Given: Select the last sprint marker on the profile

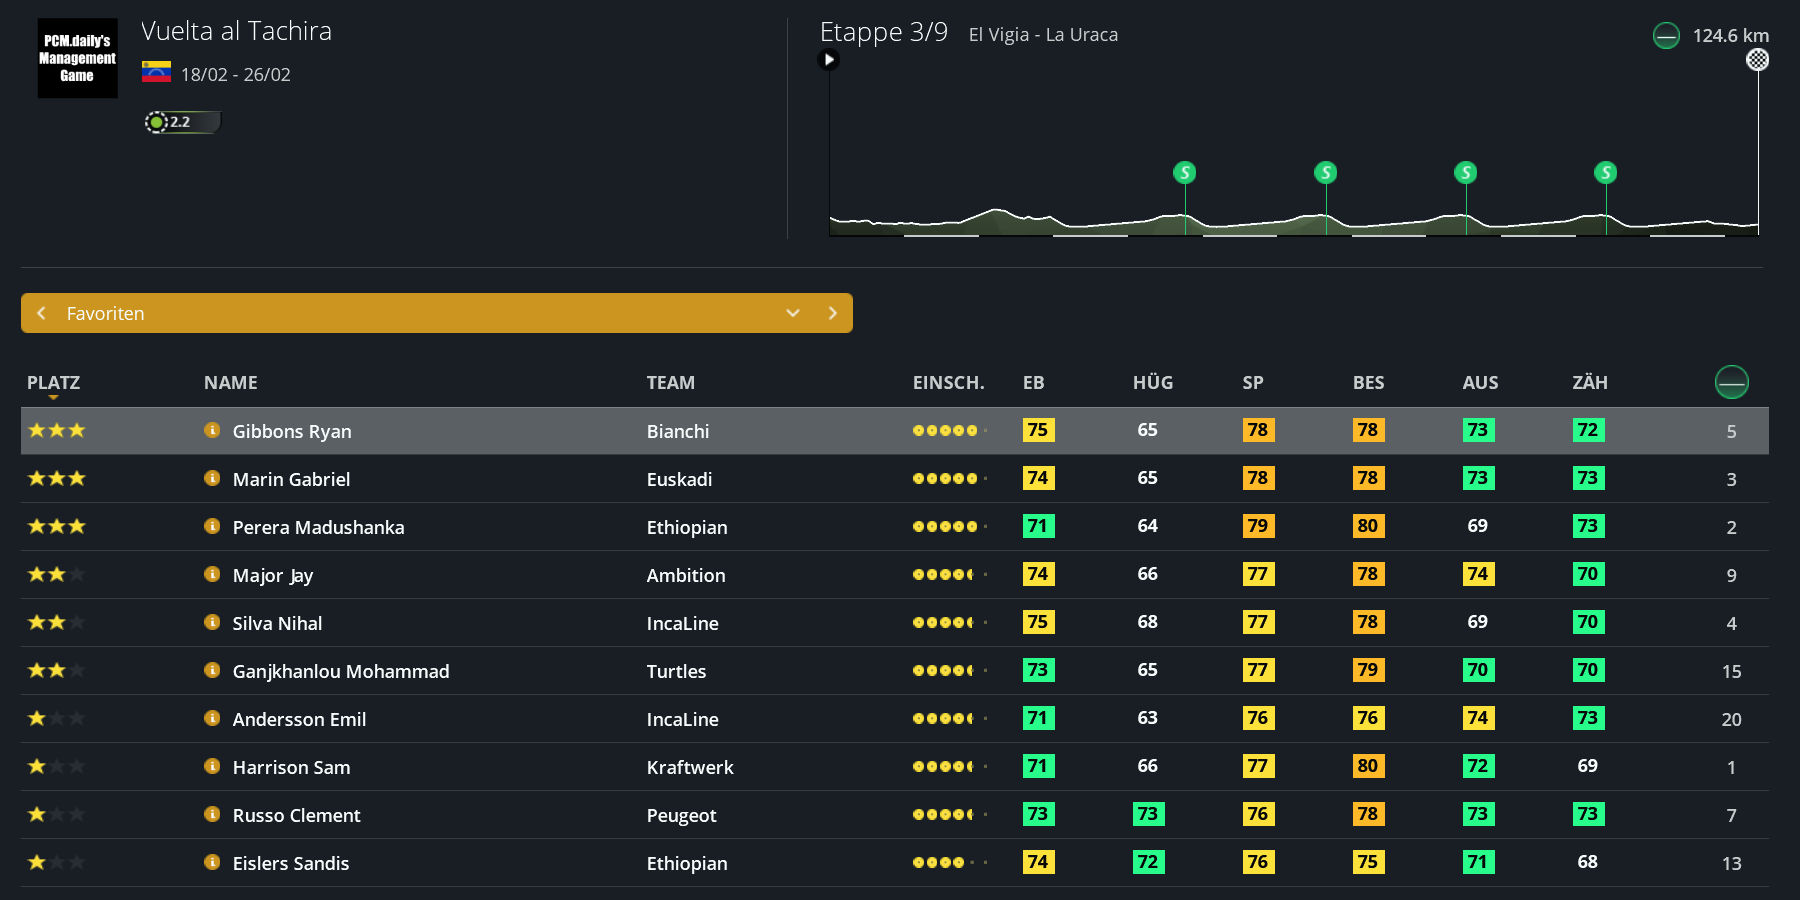Looking at the screenshot, I should 1606,172.
